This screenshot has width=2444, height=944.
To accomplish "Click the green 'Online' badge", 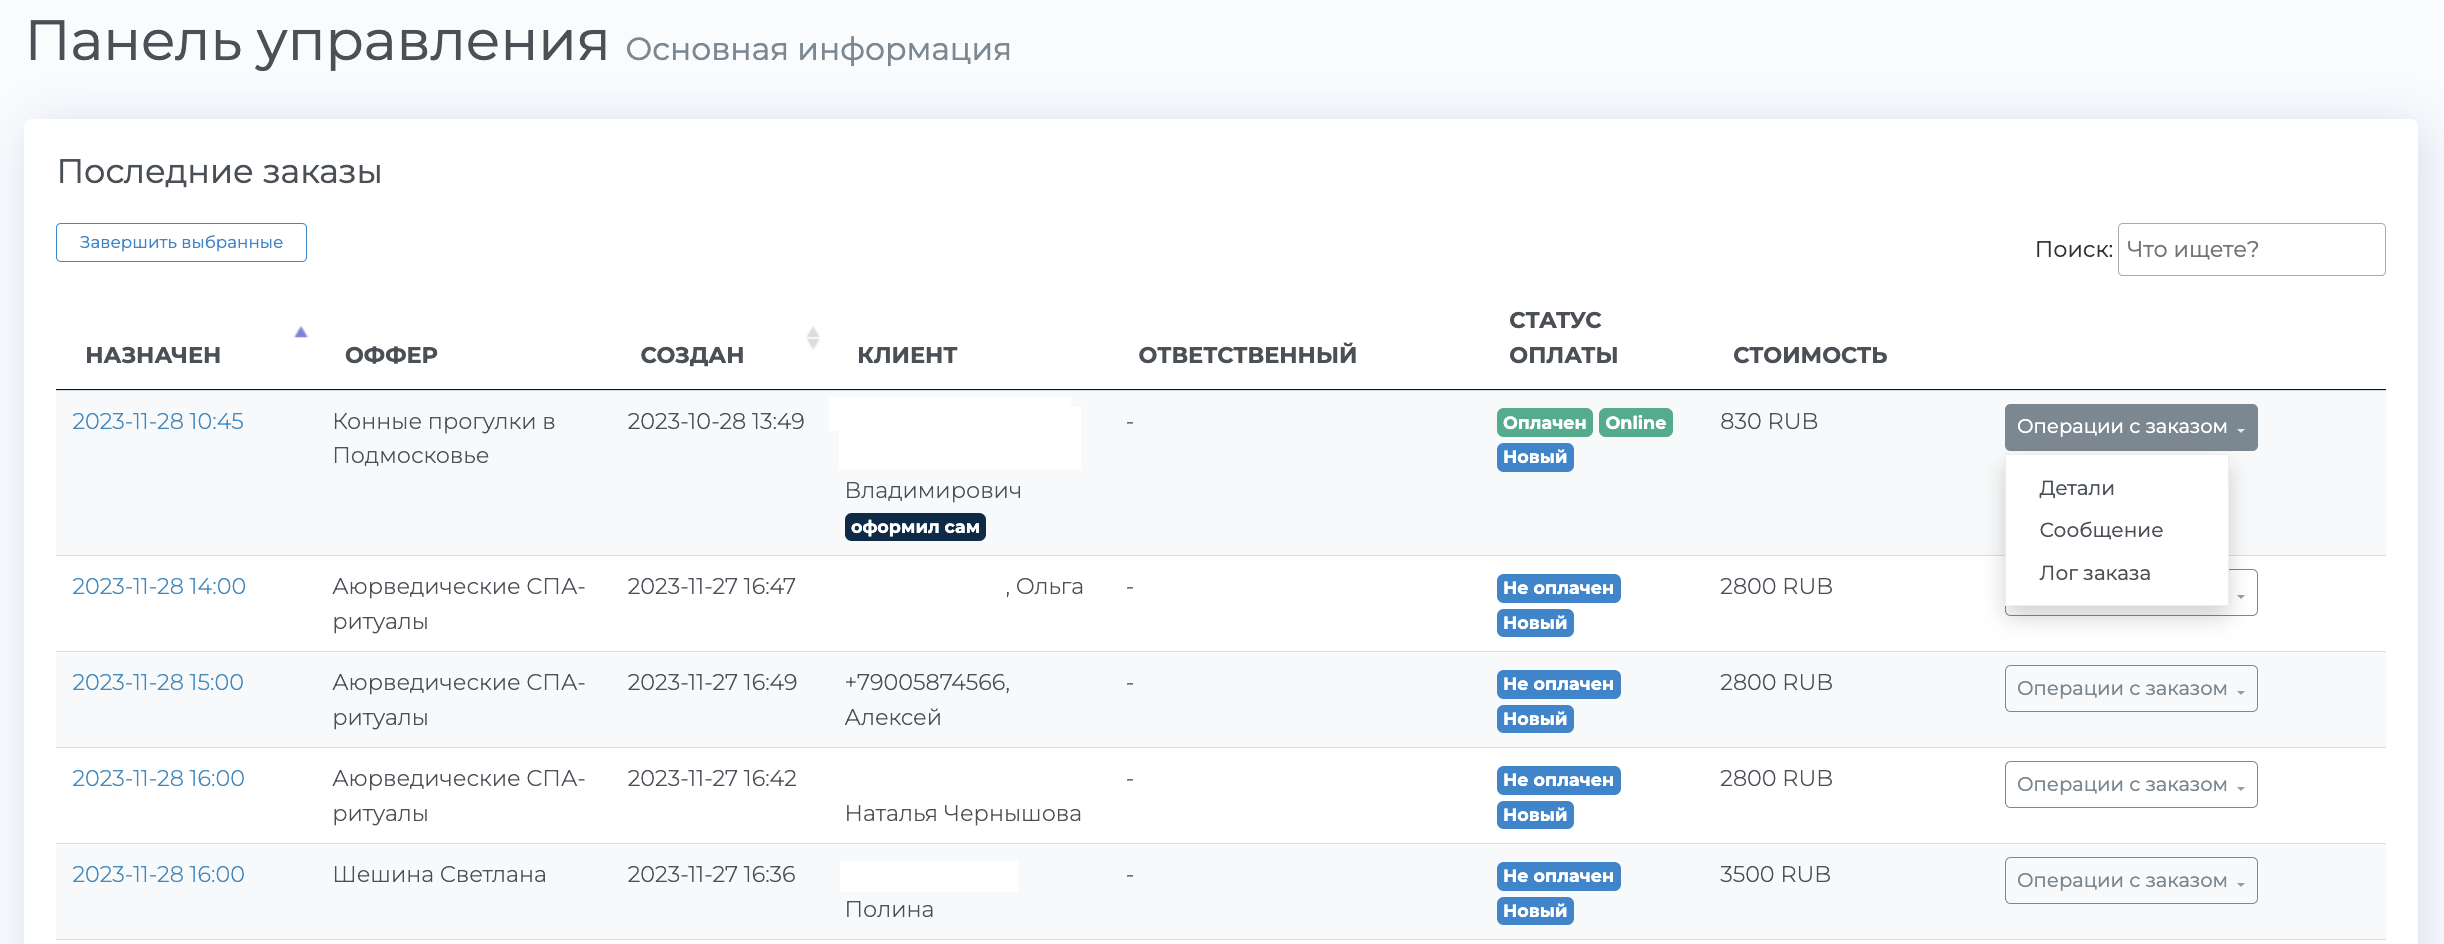I will click(1635, 423).
